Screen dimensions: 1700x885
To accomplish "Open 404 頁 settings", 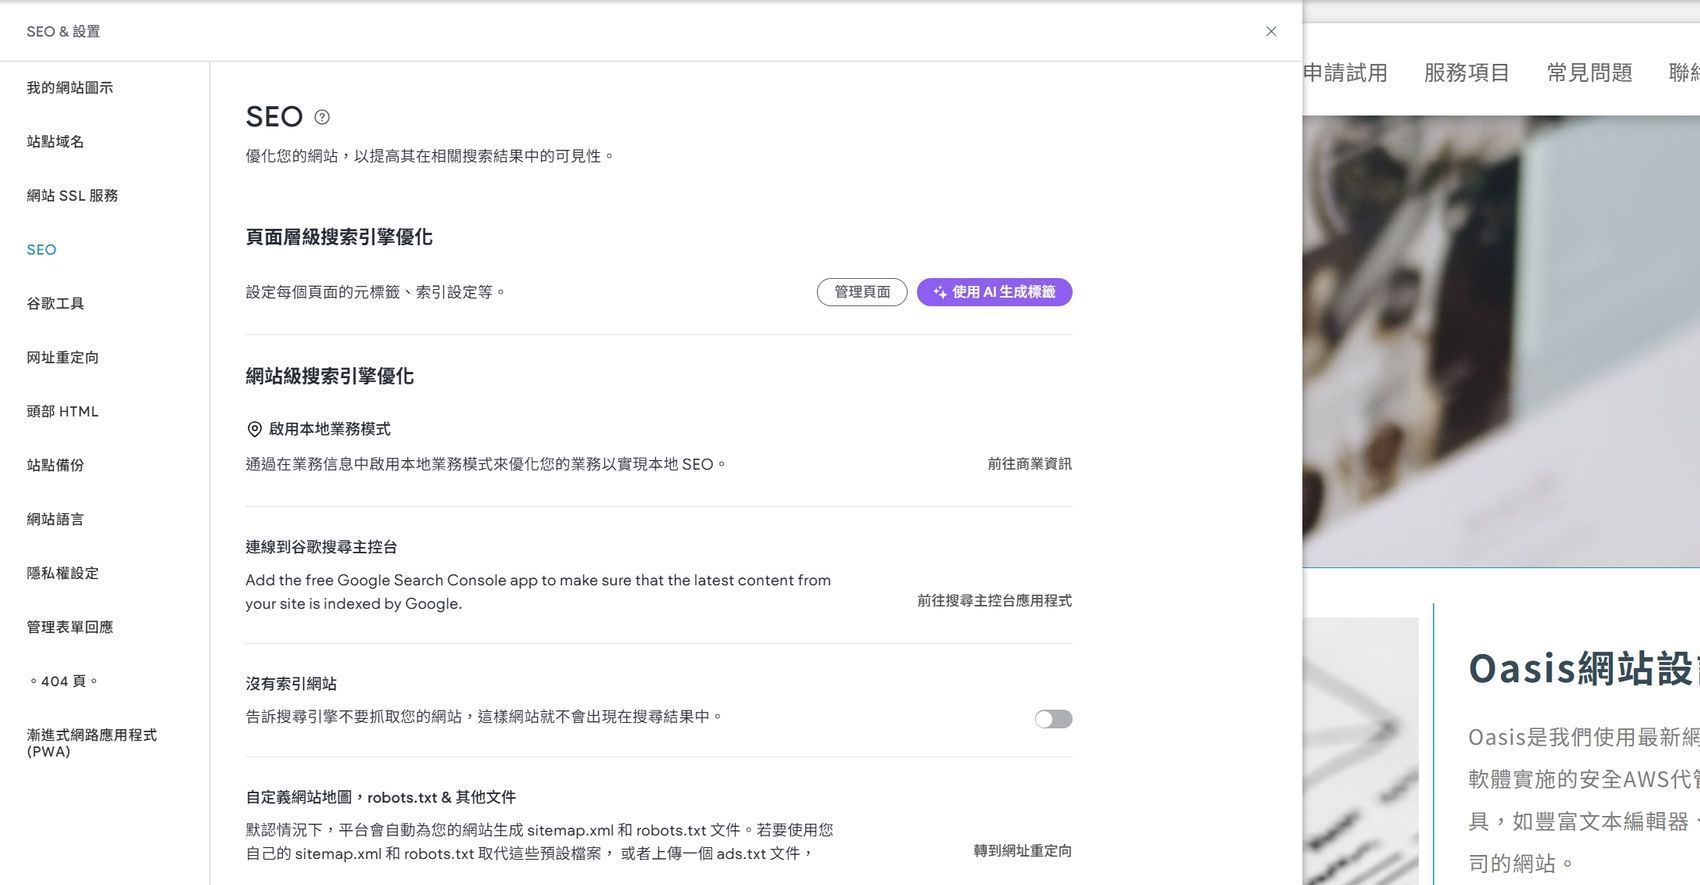I will click(x=63, y=682).
